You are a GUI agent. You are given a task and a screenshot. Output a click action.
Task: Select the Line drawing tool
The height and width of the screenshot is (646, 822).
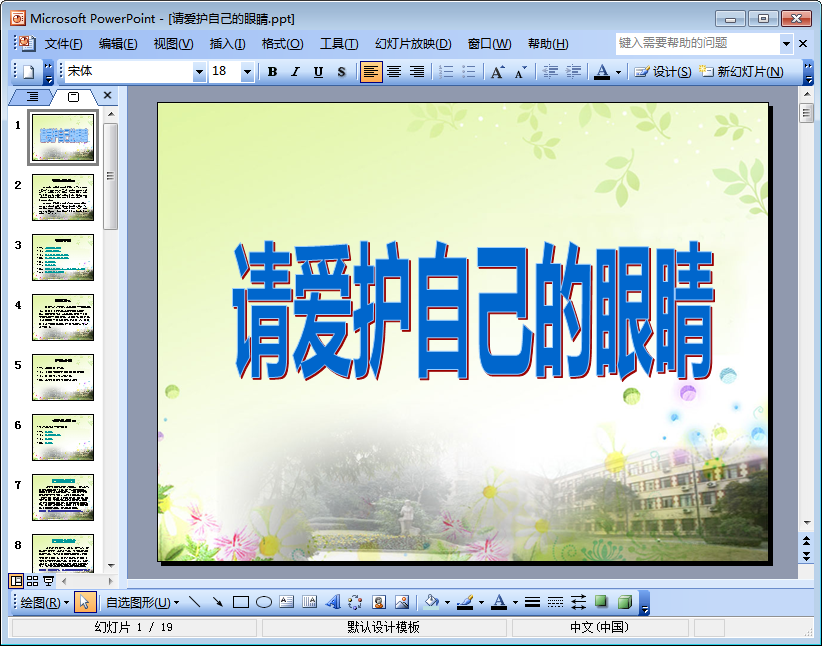194,602
